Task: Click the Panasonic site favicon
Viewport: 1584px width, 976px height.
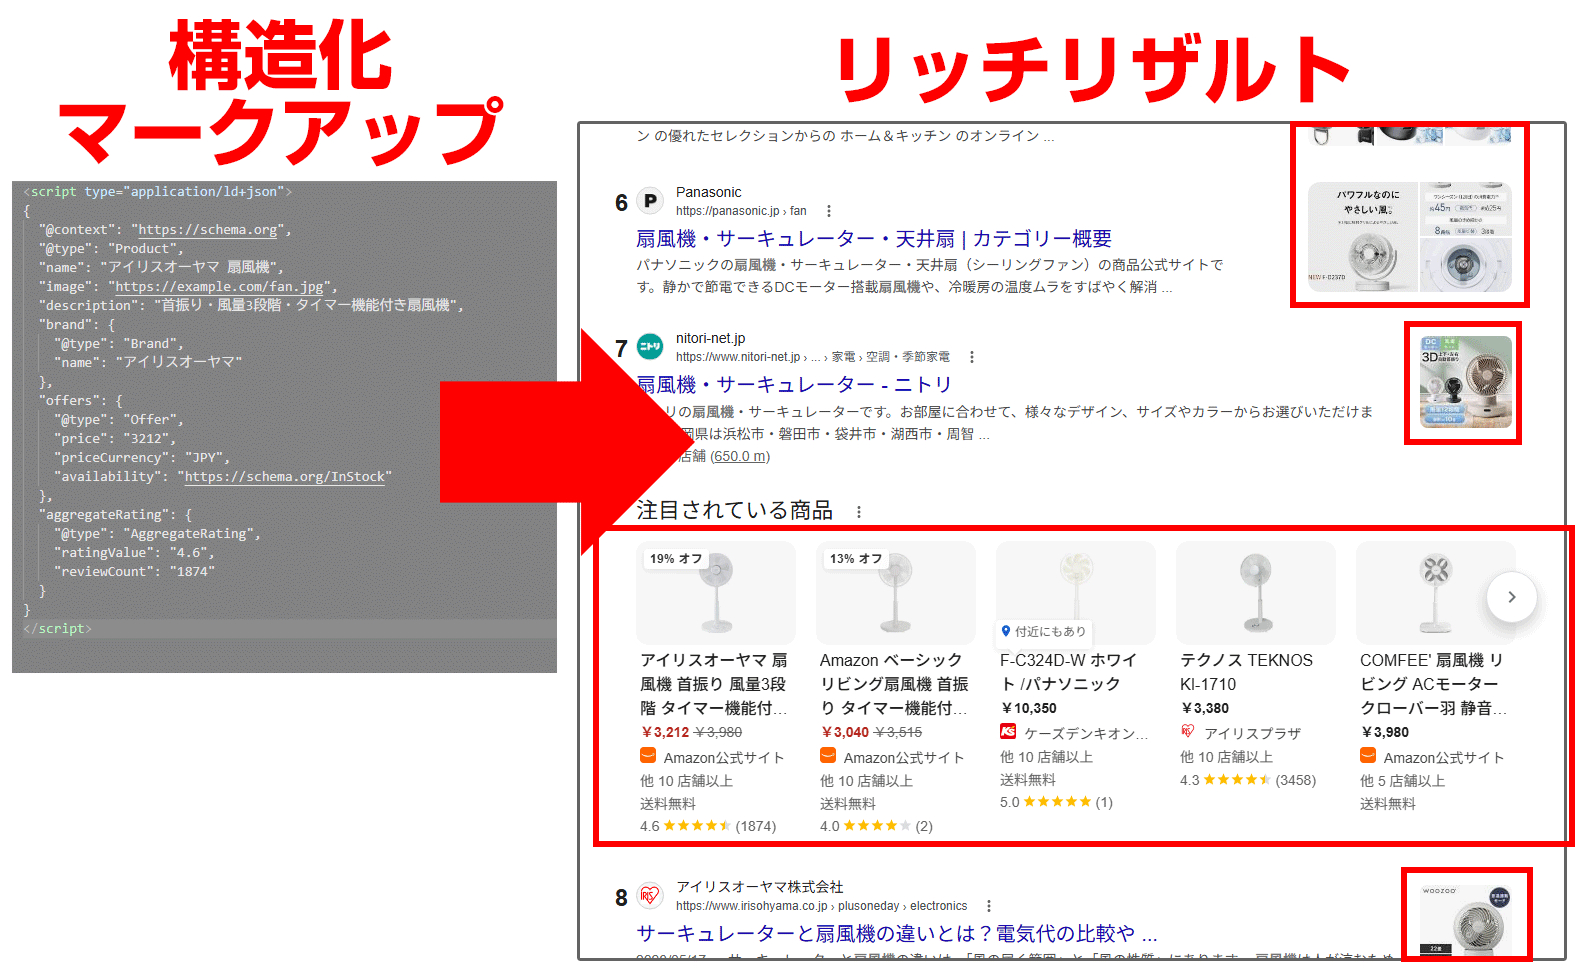Action: click(x=650, y=201)
